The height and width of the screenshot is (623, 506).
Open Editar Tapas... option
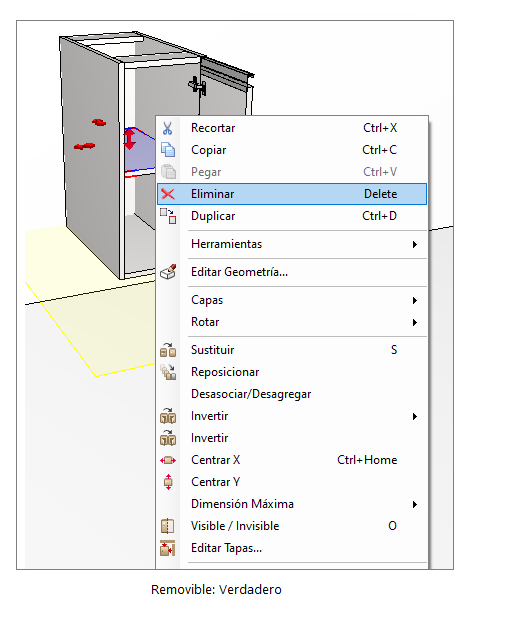tap(292, 548)
